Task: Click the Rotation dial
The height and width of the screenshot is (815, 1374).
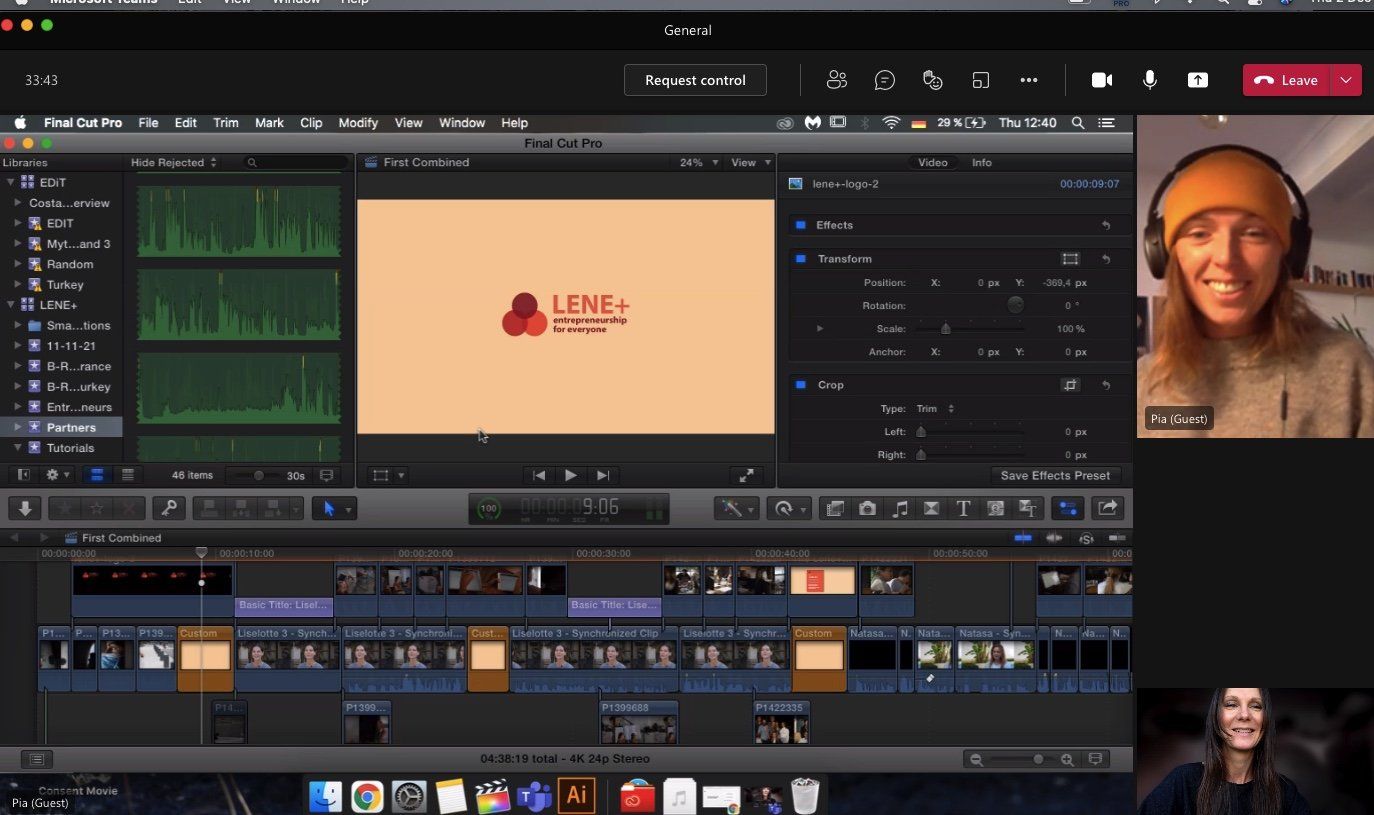Action: pos(1015,305)
